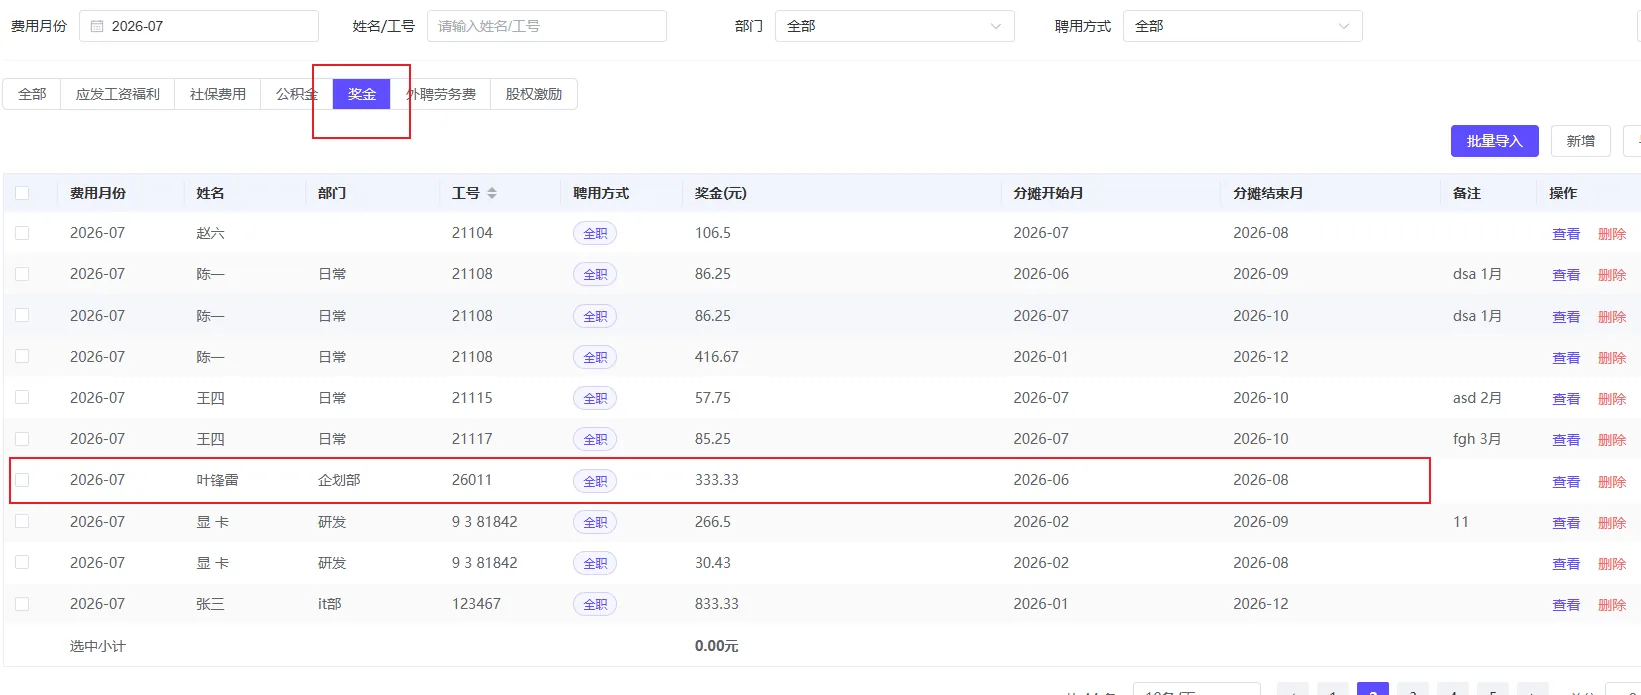Tick the checkbox for 张三's row

22,604
